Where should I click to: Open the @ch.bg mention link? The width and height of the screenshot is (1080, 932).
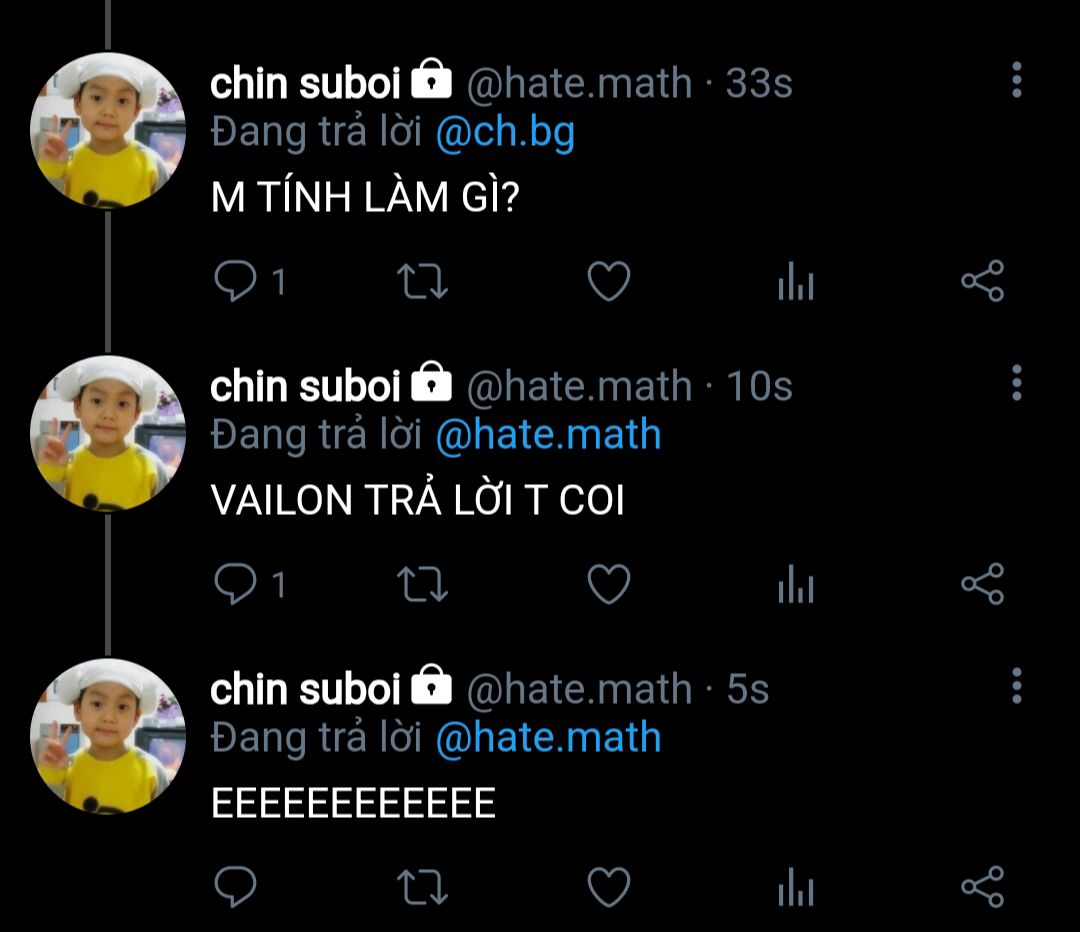506,133
